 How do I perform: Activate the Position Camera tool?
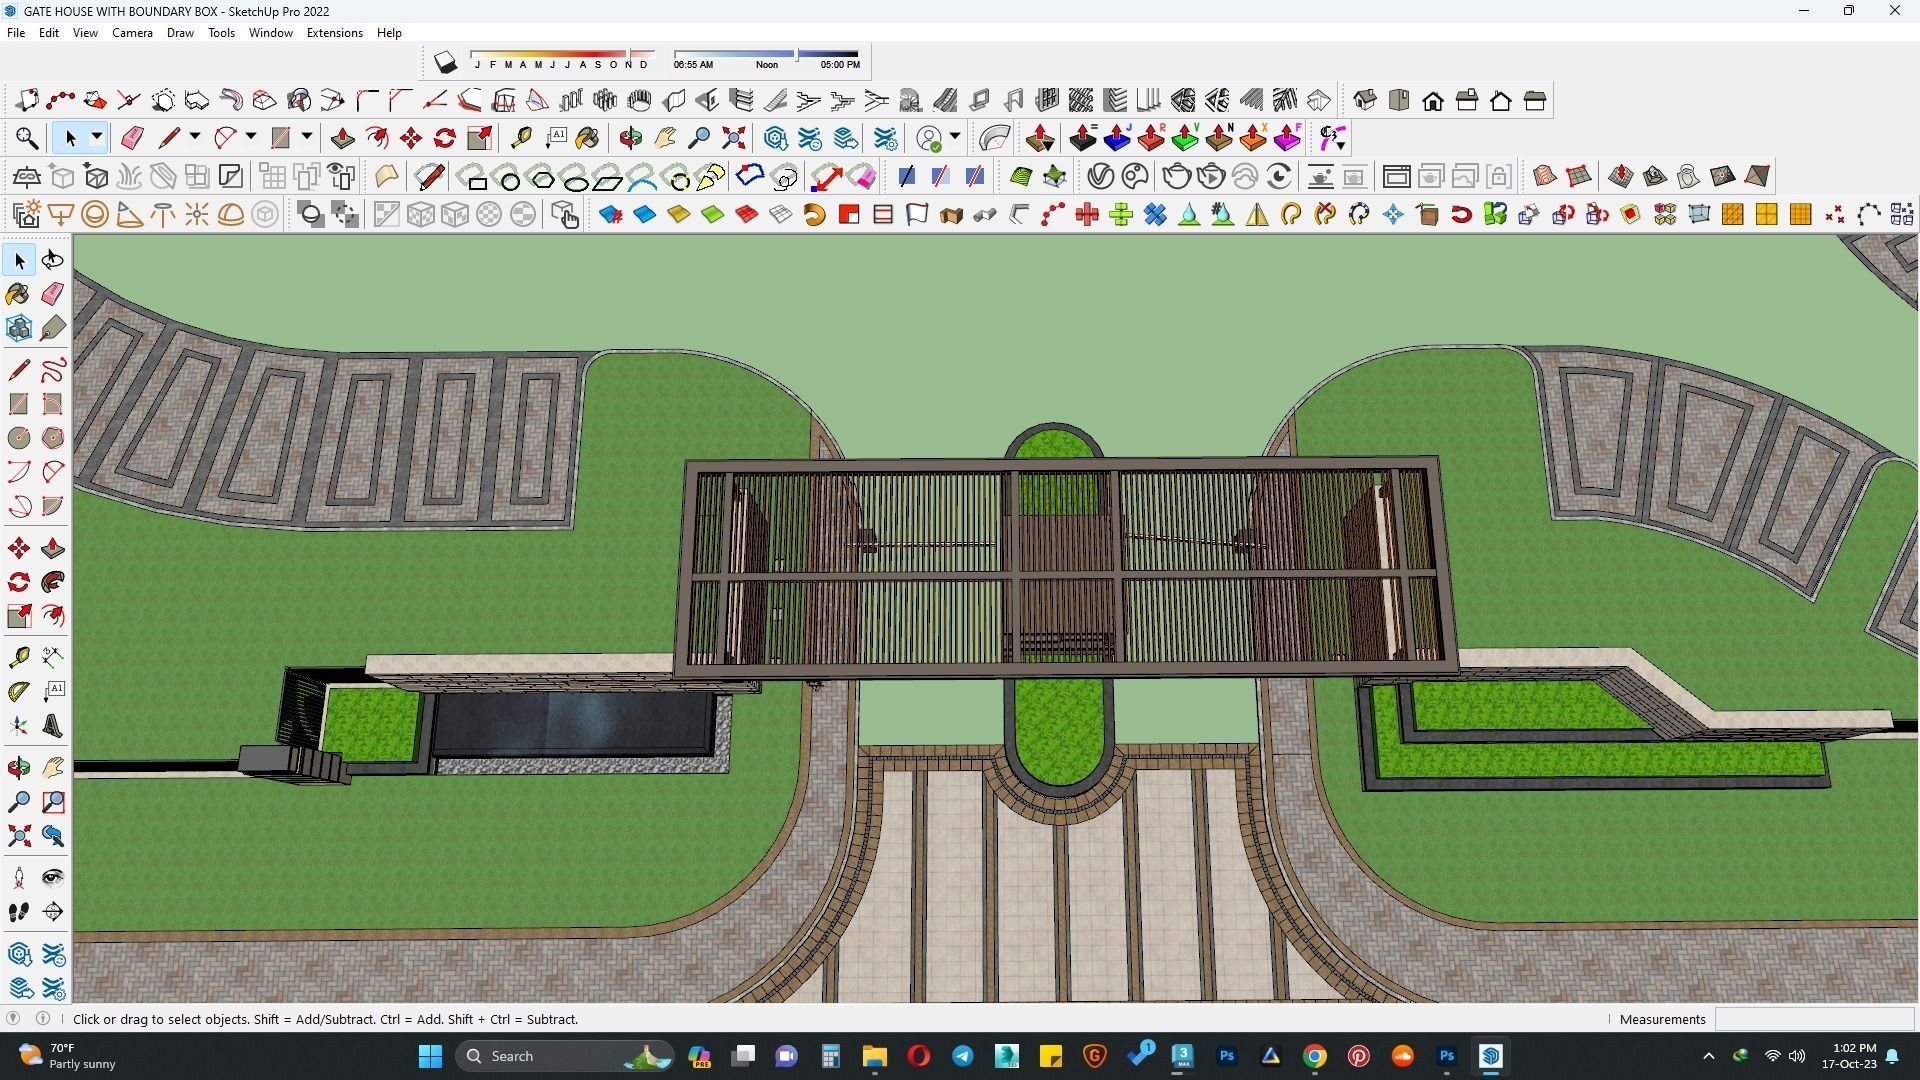pos(19,878)
